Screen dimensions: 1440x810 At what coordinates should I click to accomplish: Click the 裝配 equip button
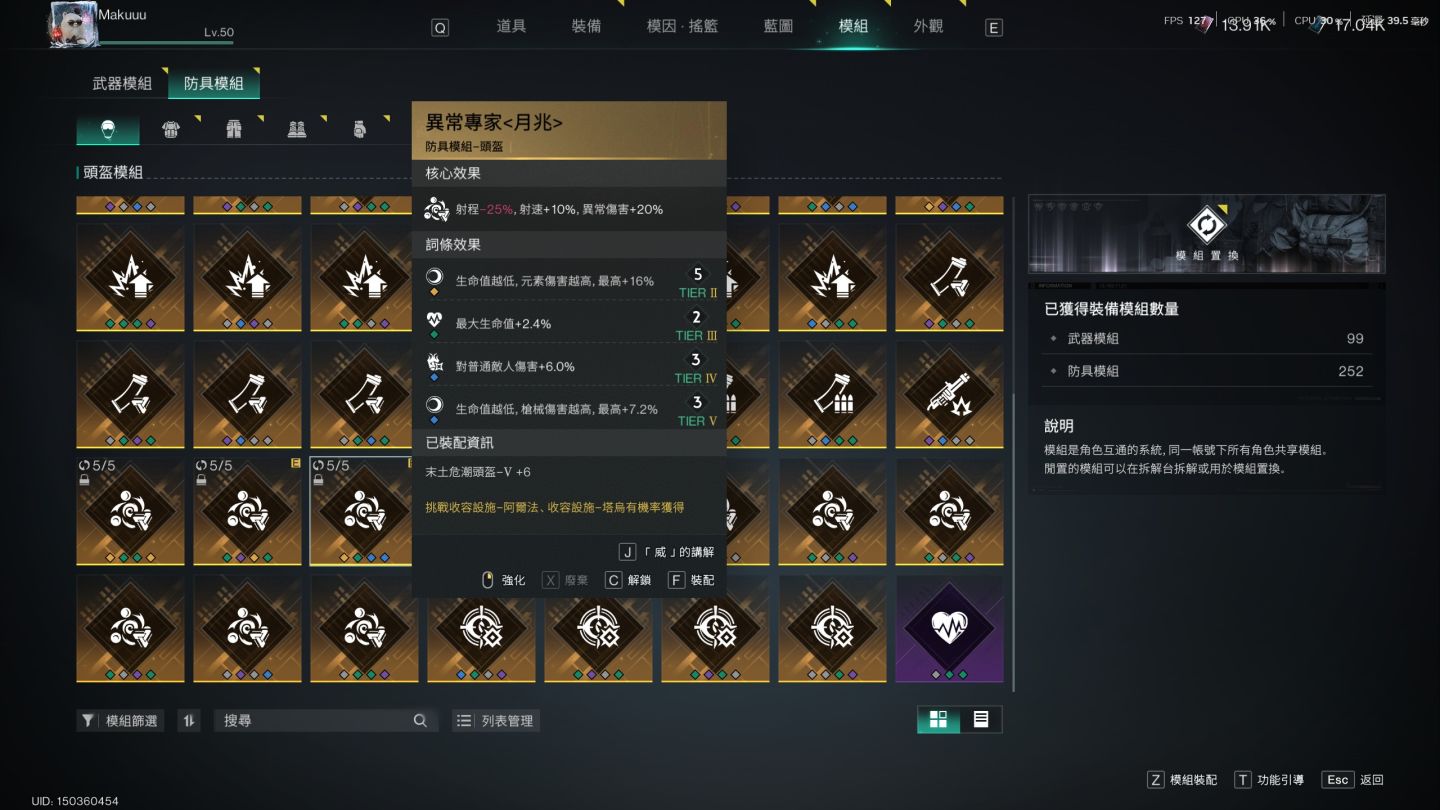point(691,580)
